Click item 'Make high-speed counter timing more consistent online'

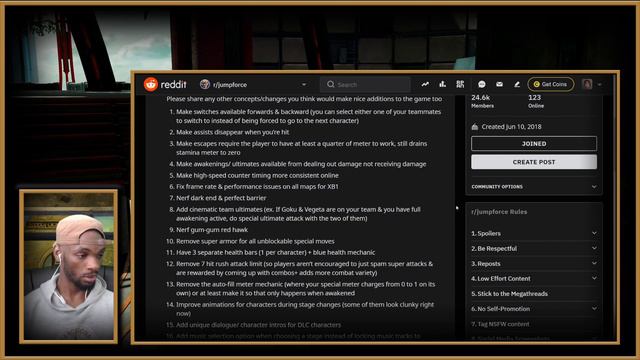pos(257,176)
